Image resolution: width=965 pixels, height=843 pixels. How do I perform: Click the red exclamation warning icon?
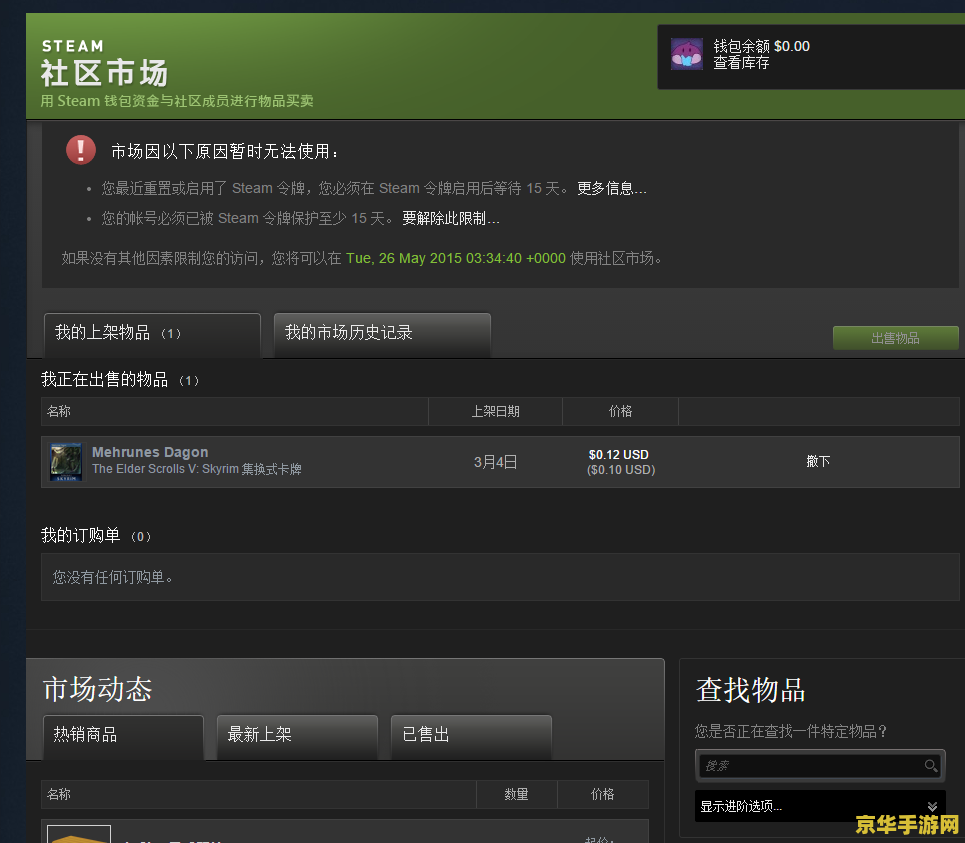tap(81, 150)
